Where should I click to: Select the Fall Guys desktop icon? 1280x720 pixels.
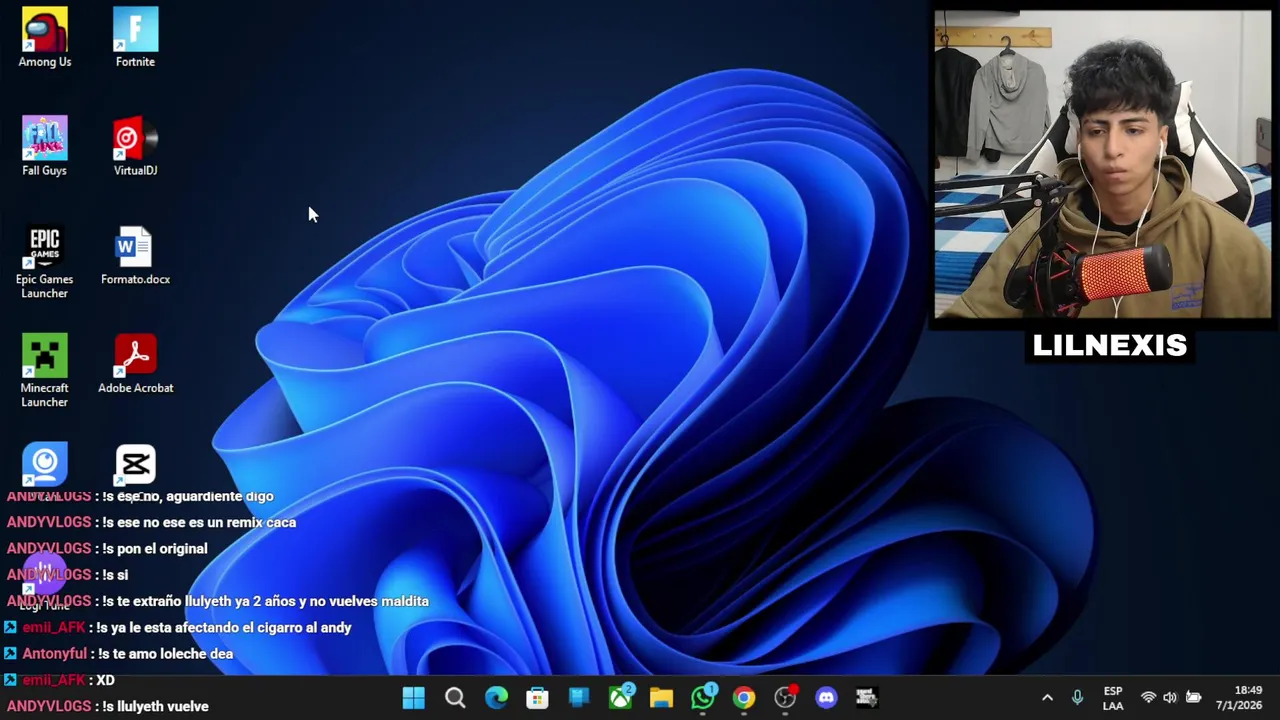tap(45, 147)
